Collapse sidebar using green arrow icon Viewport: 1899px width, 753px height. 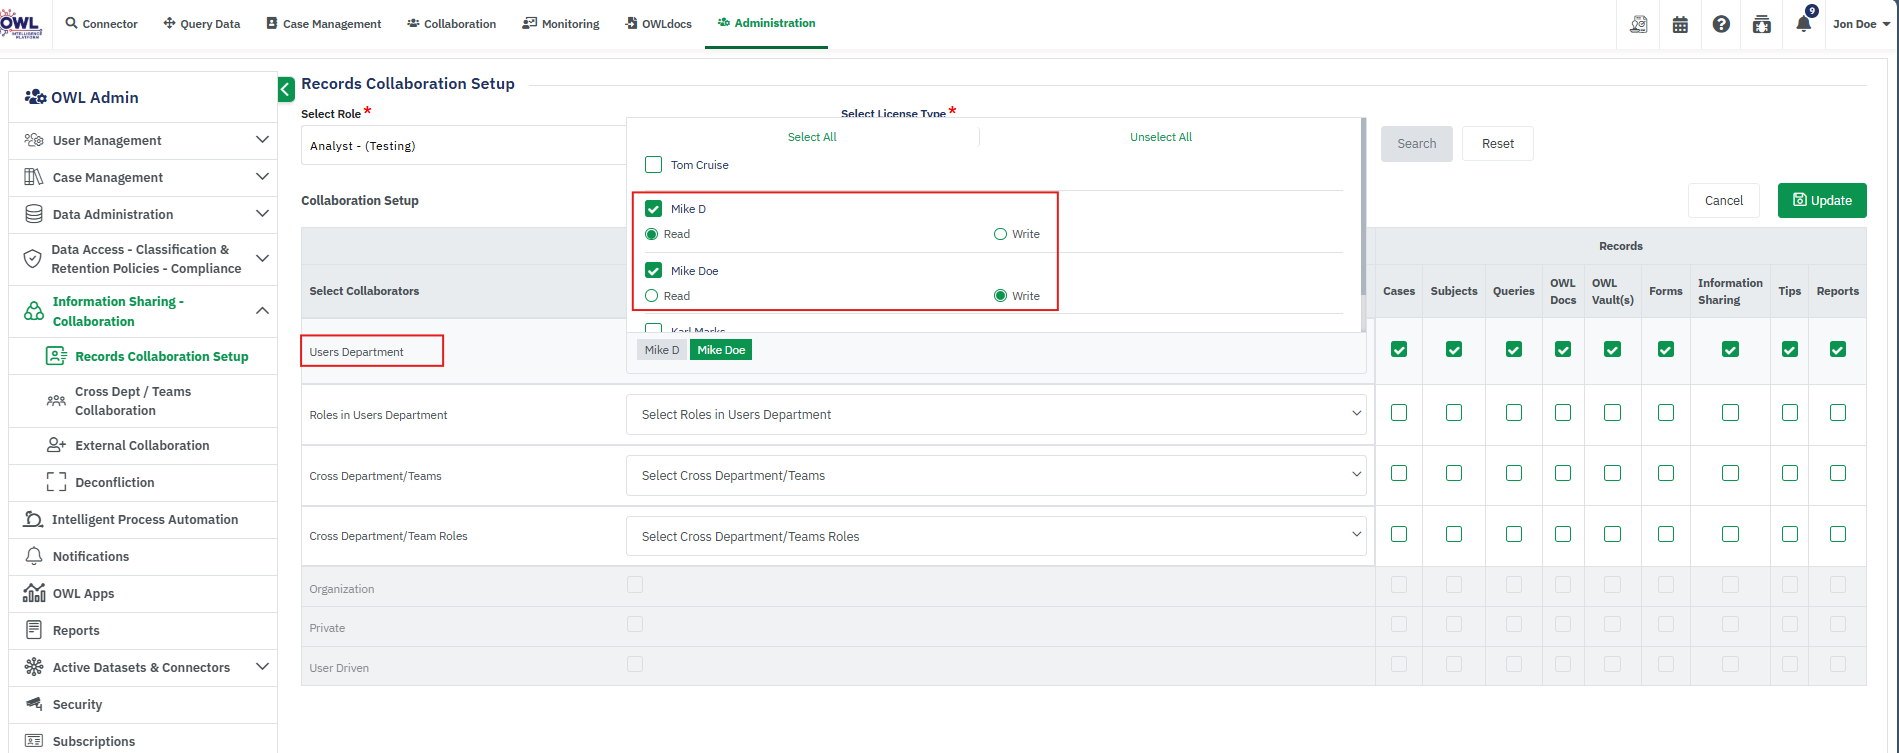pyautogui.click(x=286, y=90)
